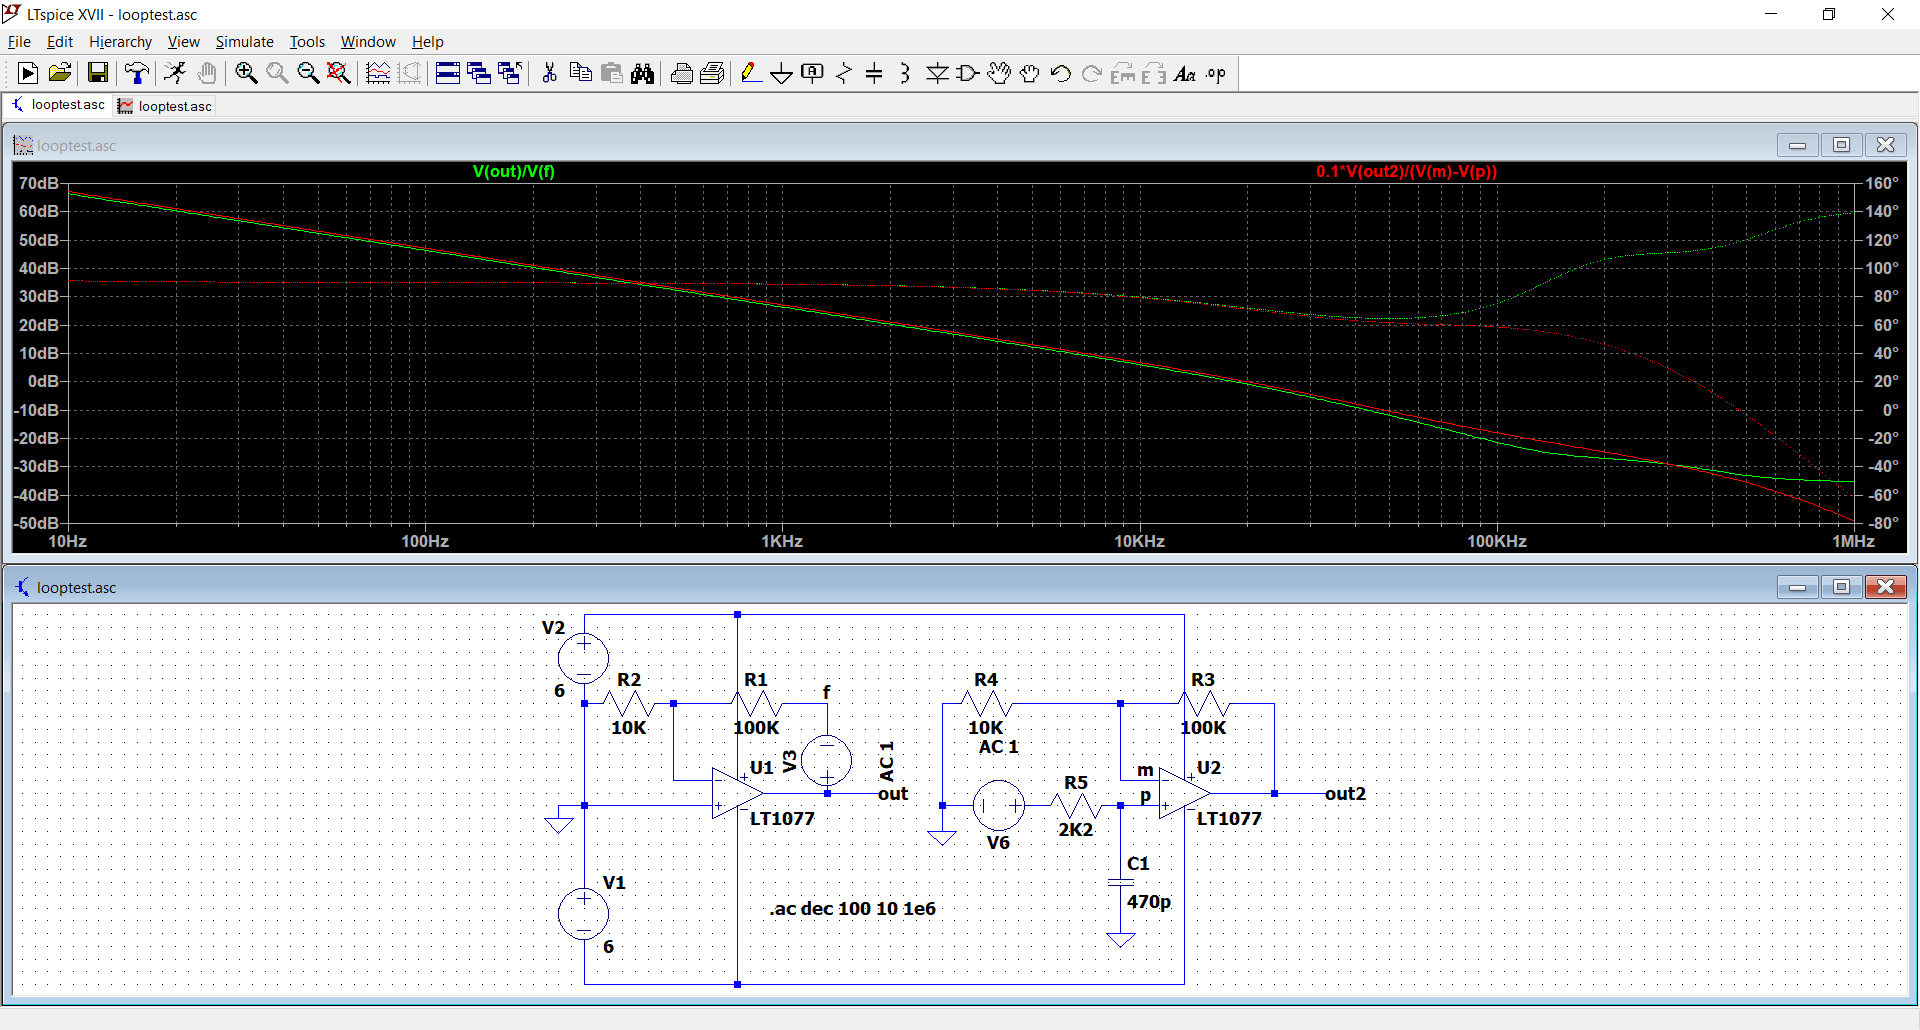
Task: Click the Zoom Full Extents icon
Action: point(339,73)
